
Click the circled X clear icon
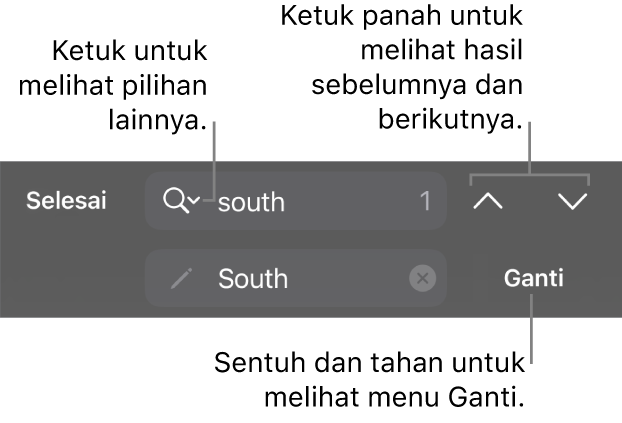click(422, 278)
